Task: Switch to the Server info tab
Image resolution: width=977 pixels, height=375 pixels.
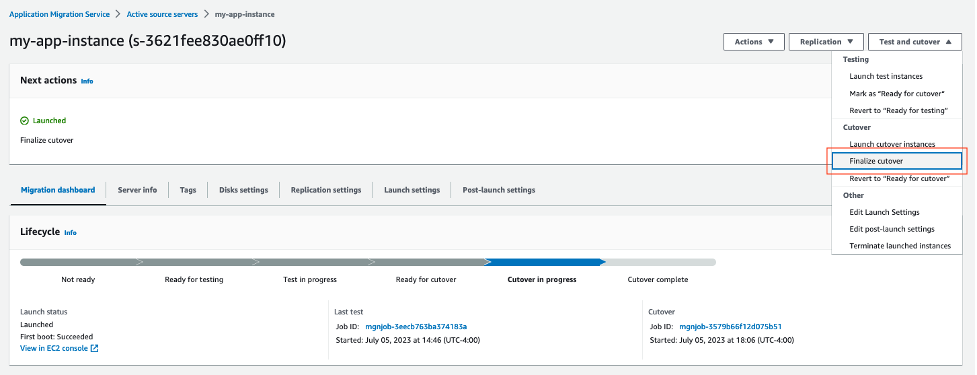Action: point(137,190)
